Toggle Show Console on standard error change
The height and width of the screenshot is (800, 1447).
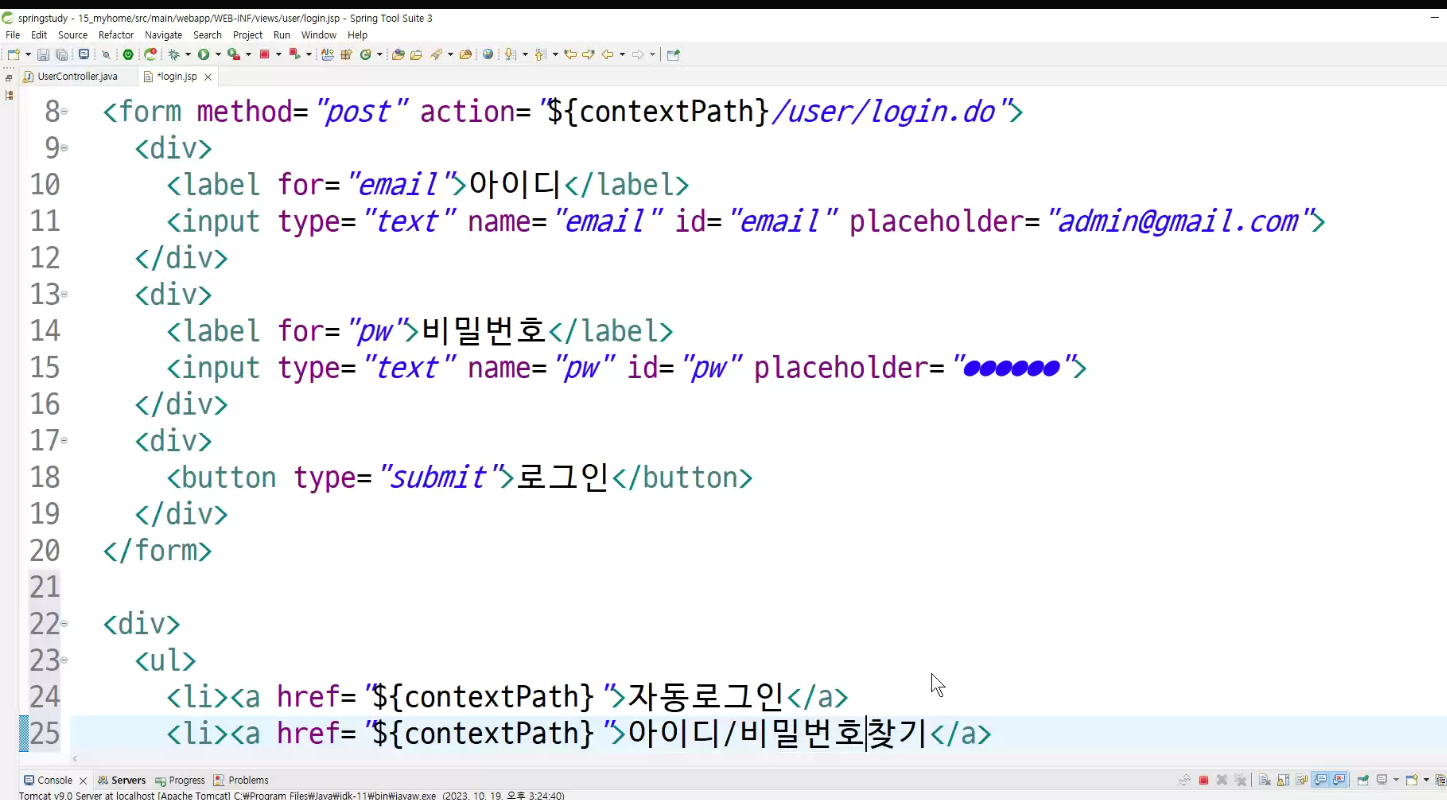[x=1338, y=780]
